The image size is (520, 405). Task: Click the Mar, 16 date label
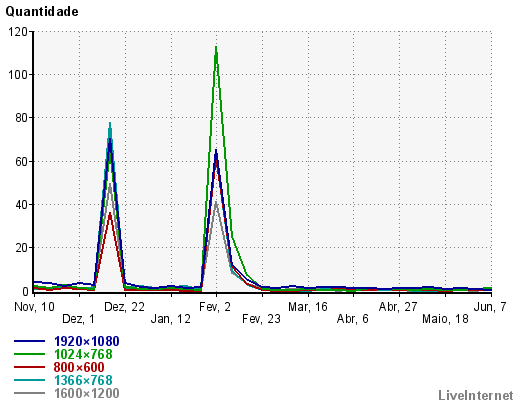308,307
